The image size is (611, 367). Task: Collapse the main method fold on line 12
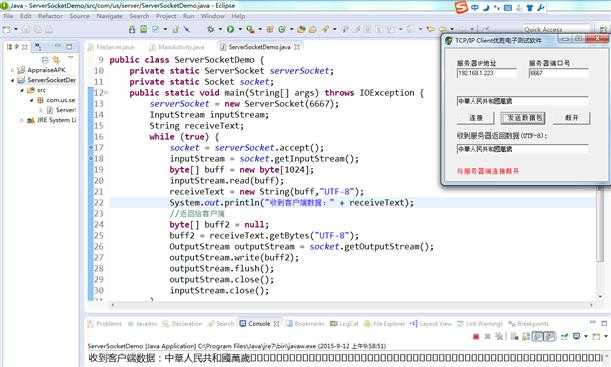click(106, 93)
